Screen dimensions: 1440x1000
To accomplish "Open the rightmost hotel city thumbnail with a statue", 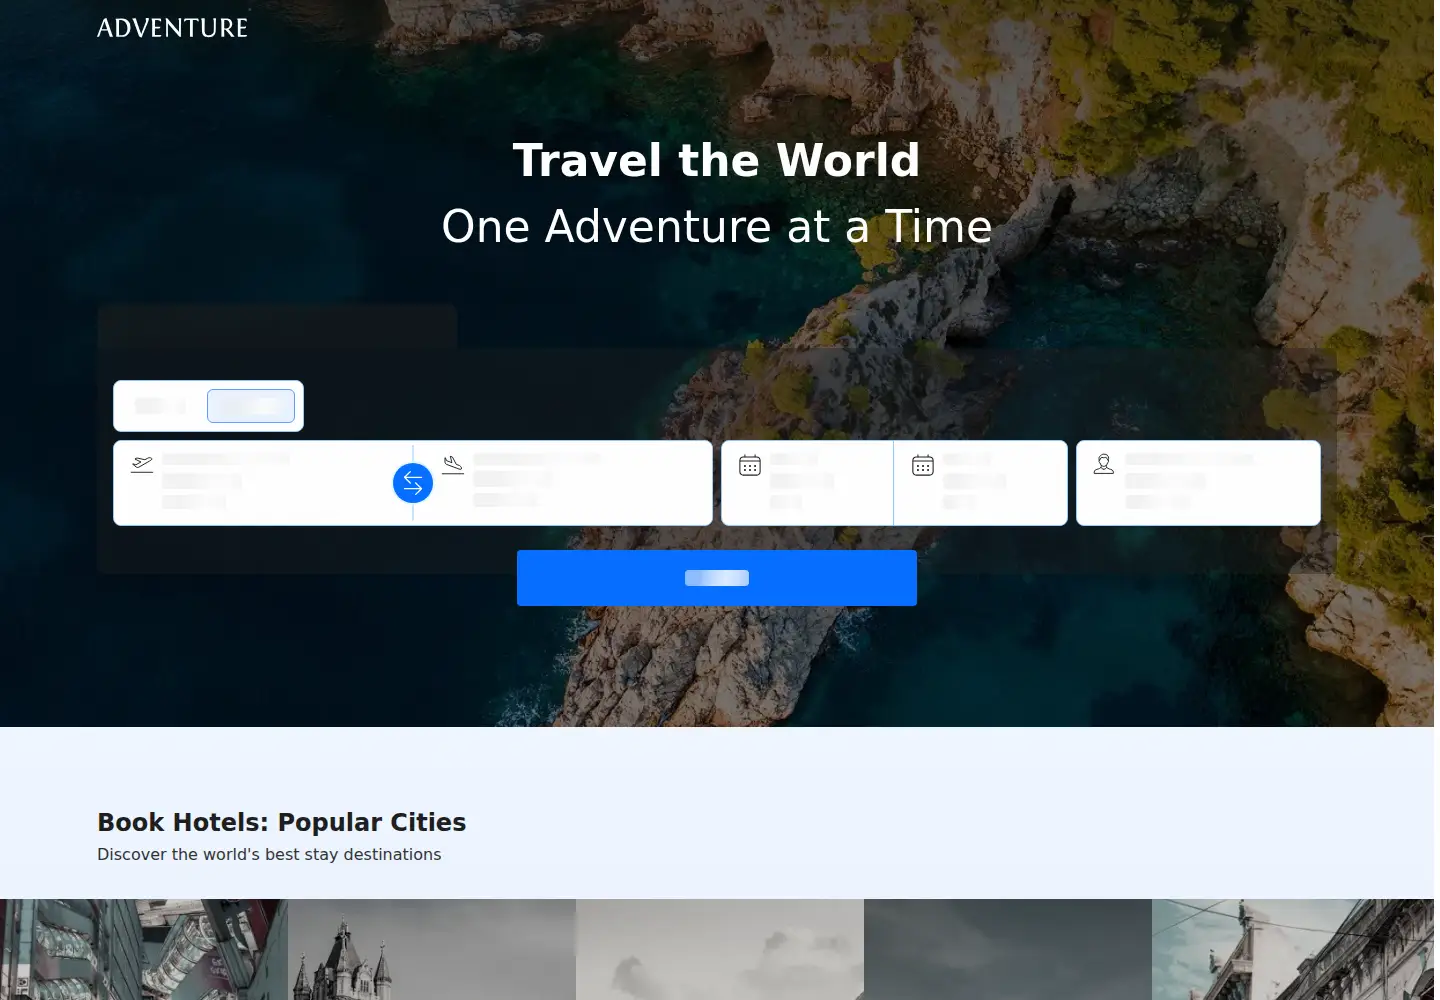I will (1296, 949).
